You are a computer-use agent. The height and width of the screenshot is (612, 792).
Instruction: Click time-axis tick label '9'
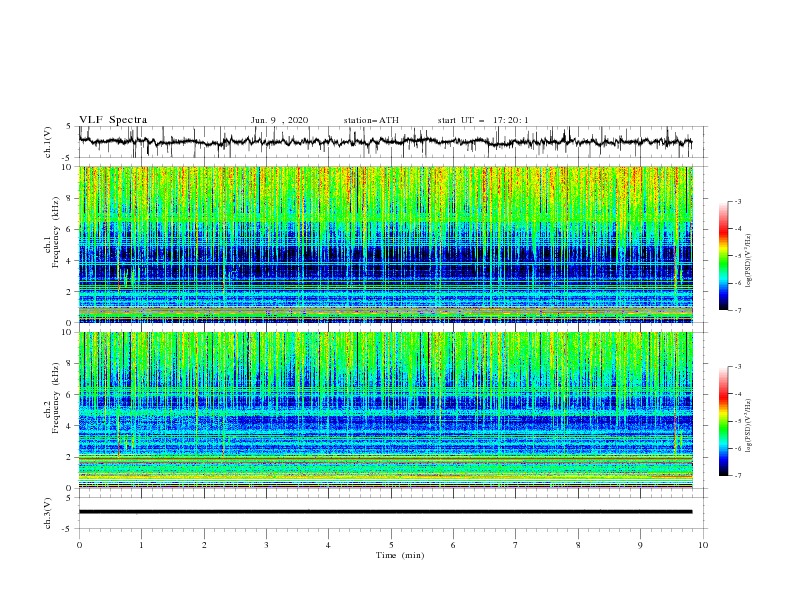tap(640, 545)
